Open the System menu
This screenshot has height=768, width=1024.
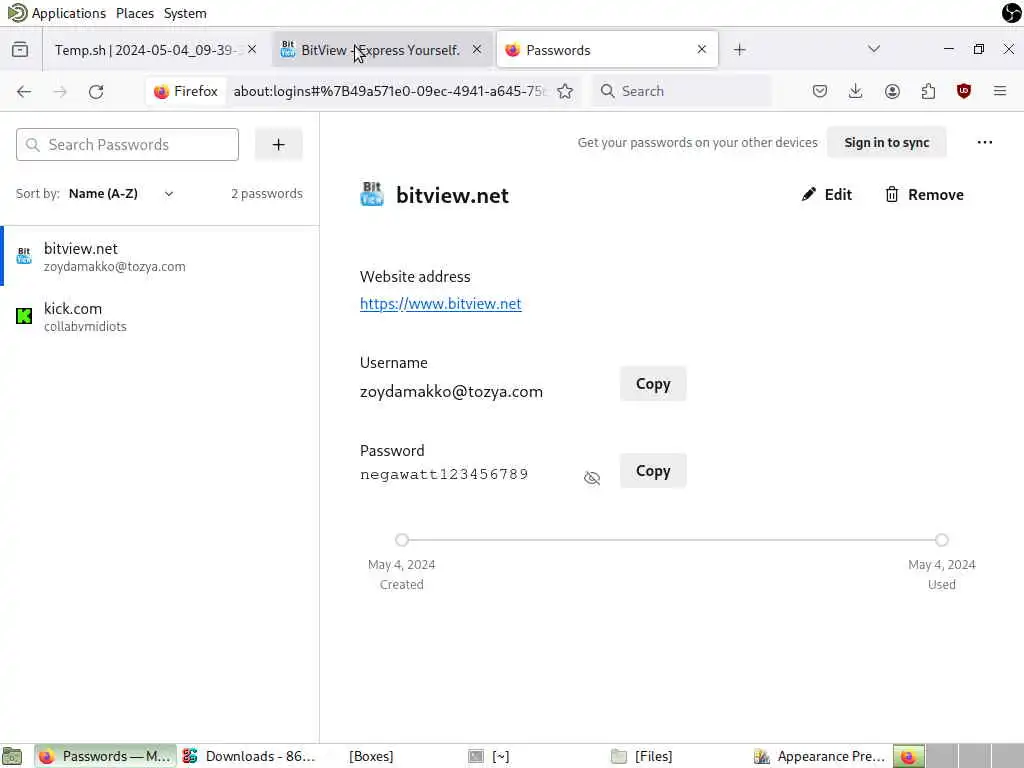[185, 13]
